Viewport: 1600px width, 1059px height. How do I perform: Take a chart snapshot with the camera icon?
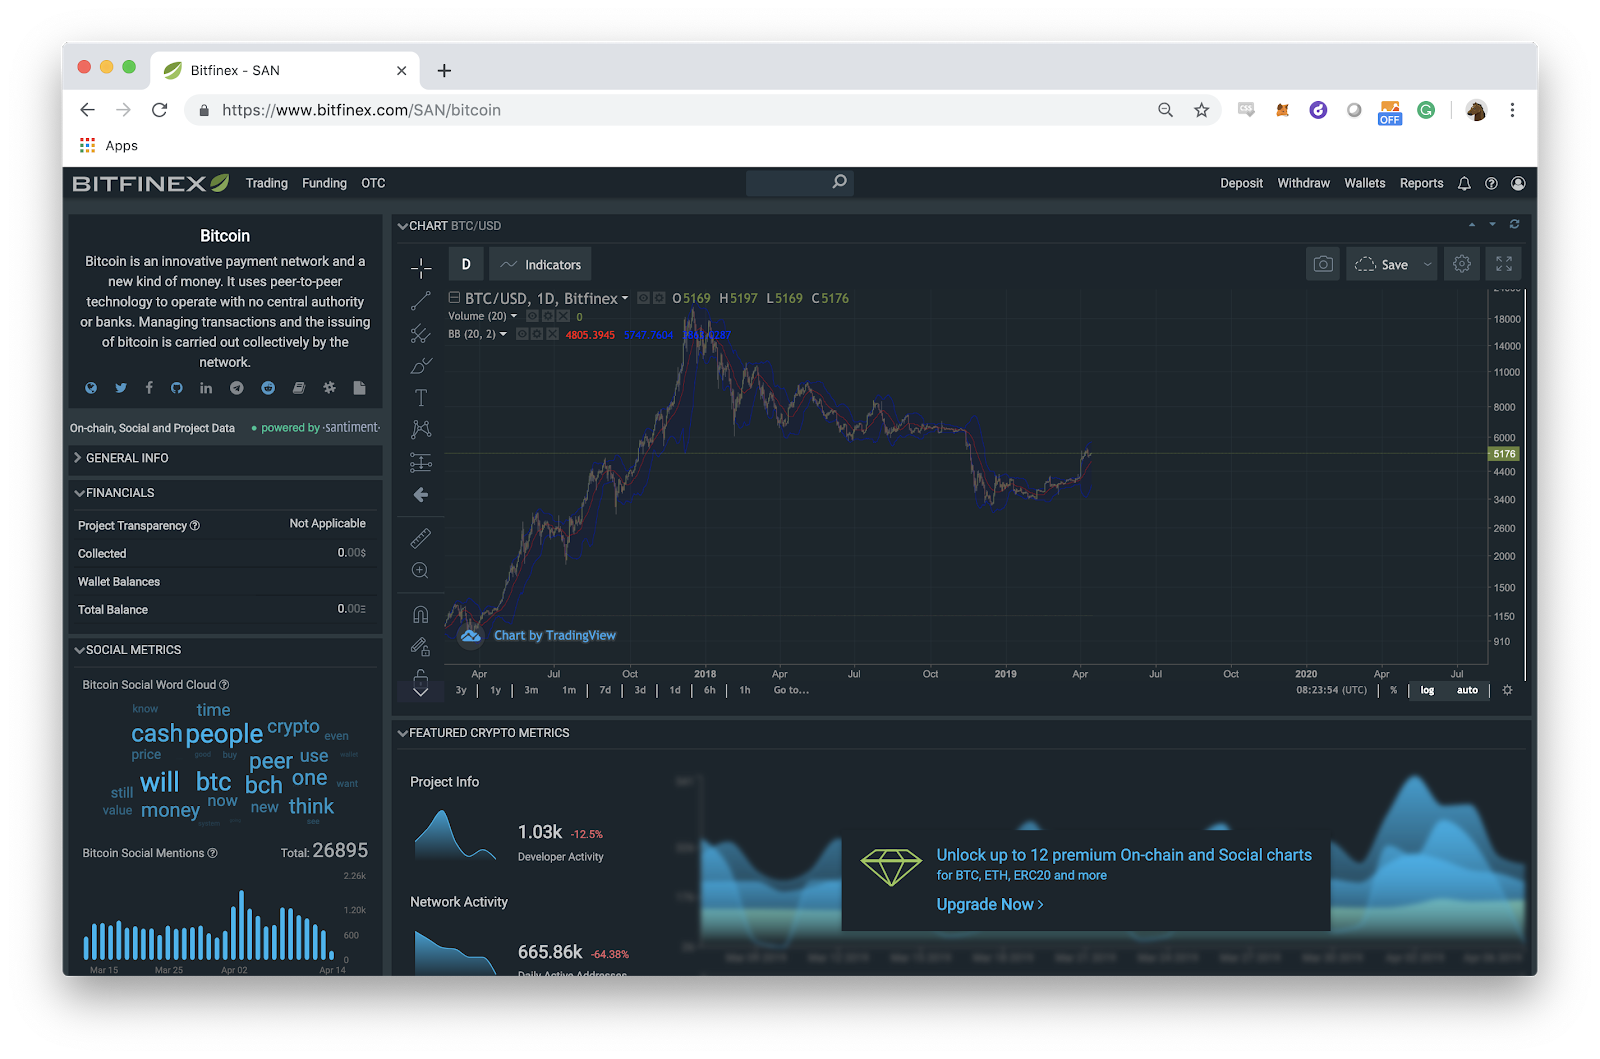pos(1322,264)
